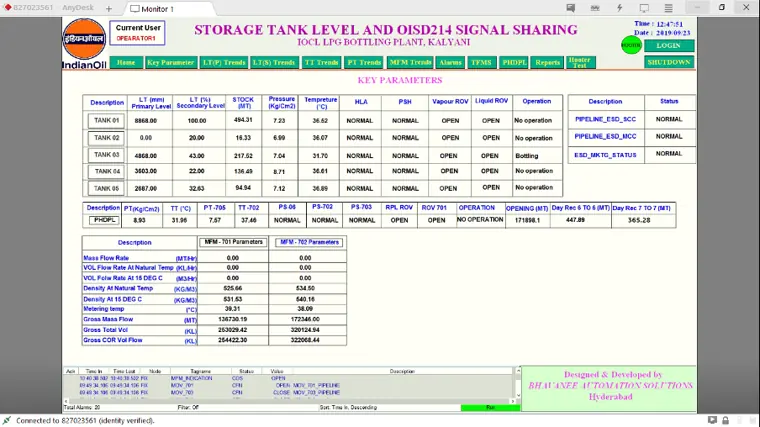Open MFM Trends page
The image size is (760, 427).
[410, 63]
